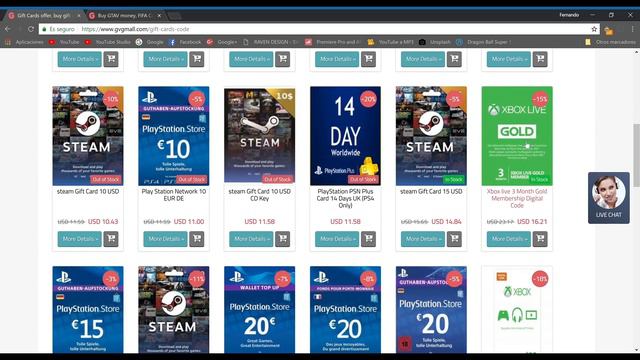The width and height of the screenshot is (640, 360).
Task: Click the USD 10.43 price text
Action: tap(103, 222)
